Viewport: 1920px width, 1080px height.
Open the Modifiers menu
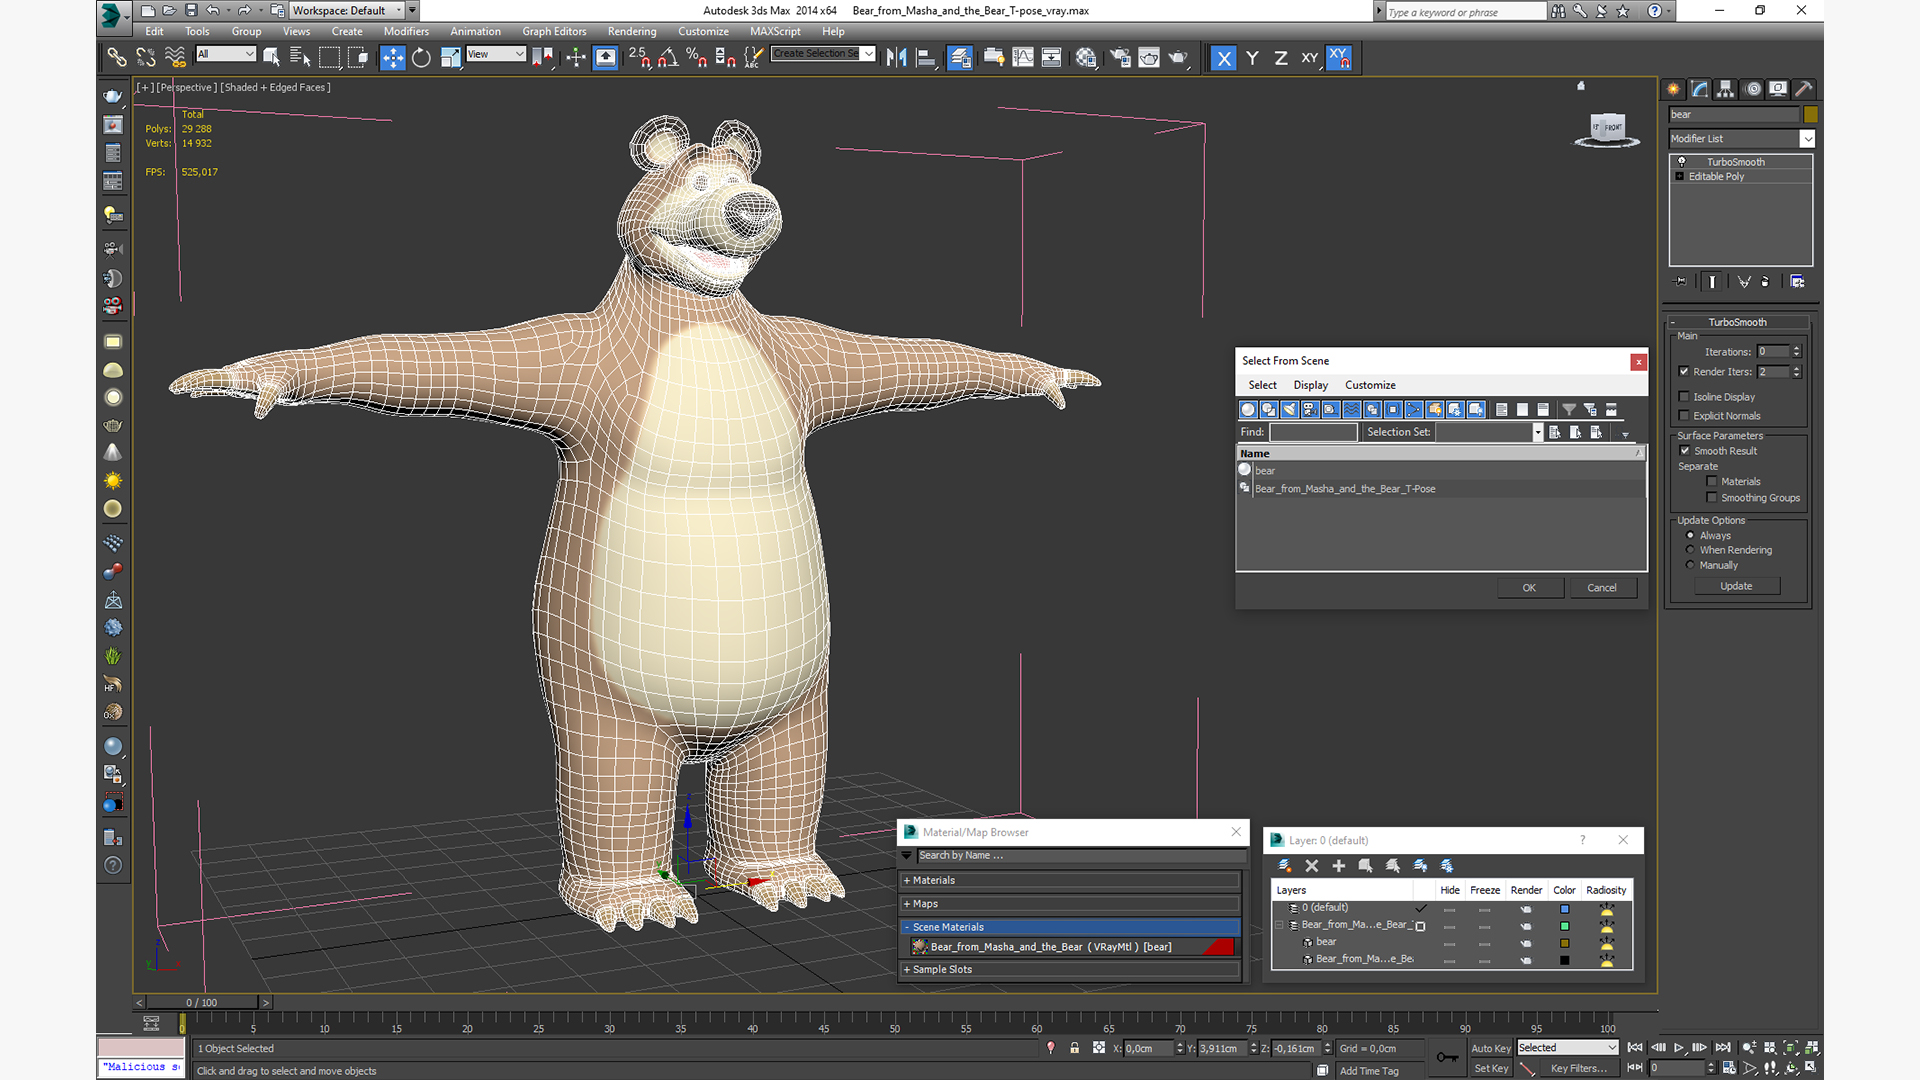(406, 32)
